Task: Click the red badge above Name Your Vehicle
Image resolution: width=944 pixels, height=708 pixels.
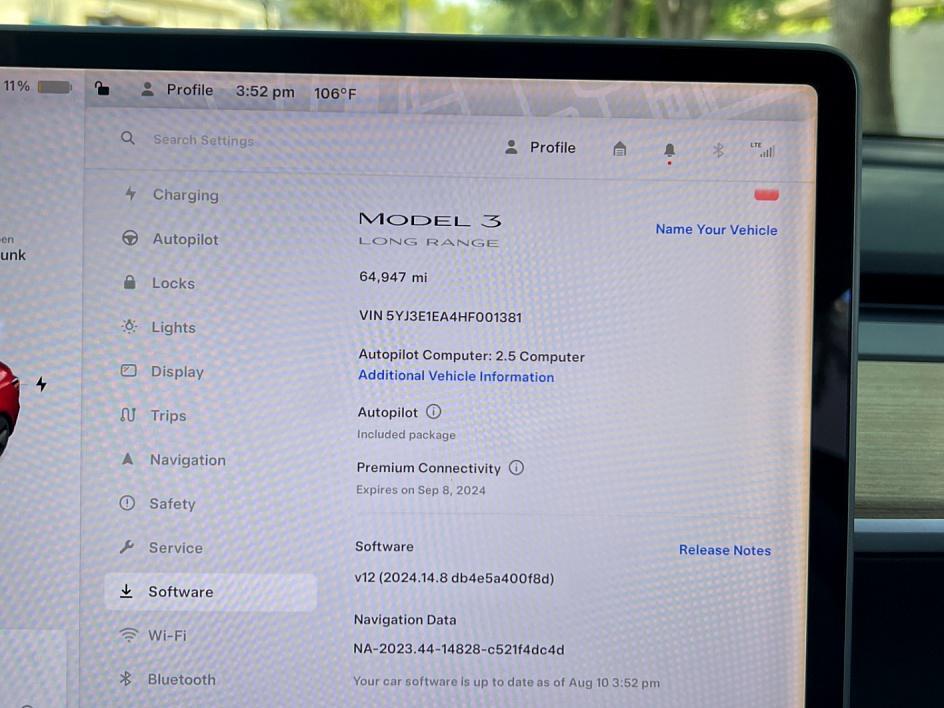Action: pyautogui.click(x=766, y=195)
